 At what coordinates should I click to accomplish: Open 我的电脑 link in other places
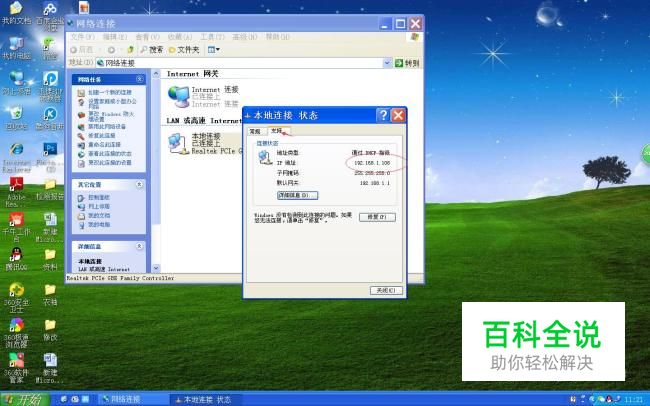(x=94, y=225)
